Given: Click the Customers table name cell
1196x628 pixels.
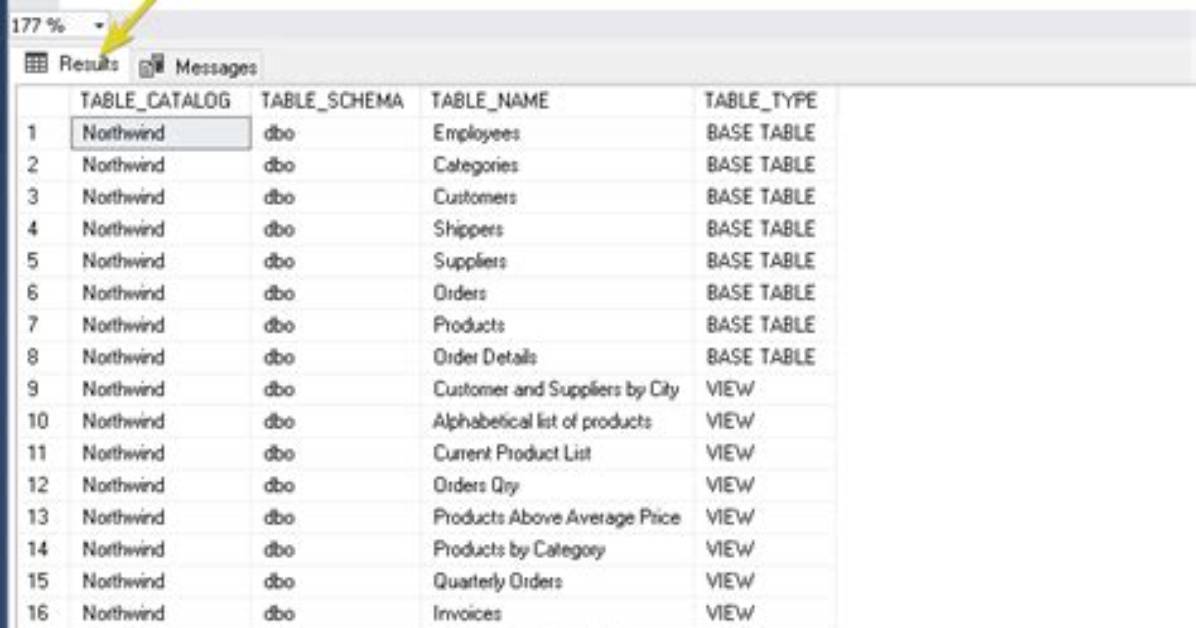Looking at the screenshot, I should pos(557,197).
